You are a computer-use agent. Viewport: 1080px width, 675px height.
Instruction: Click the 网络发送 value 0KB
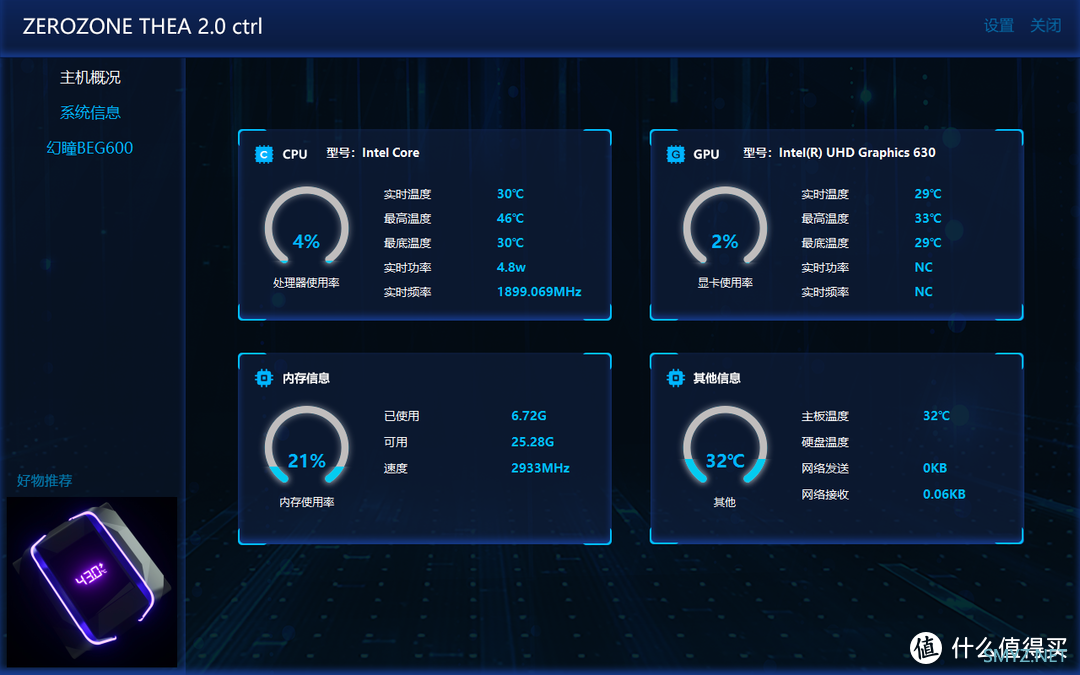pos(935,468)
